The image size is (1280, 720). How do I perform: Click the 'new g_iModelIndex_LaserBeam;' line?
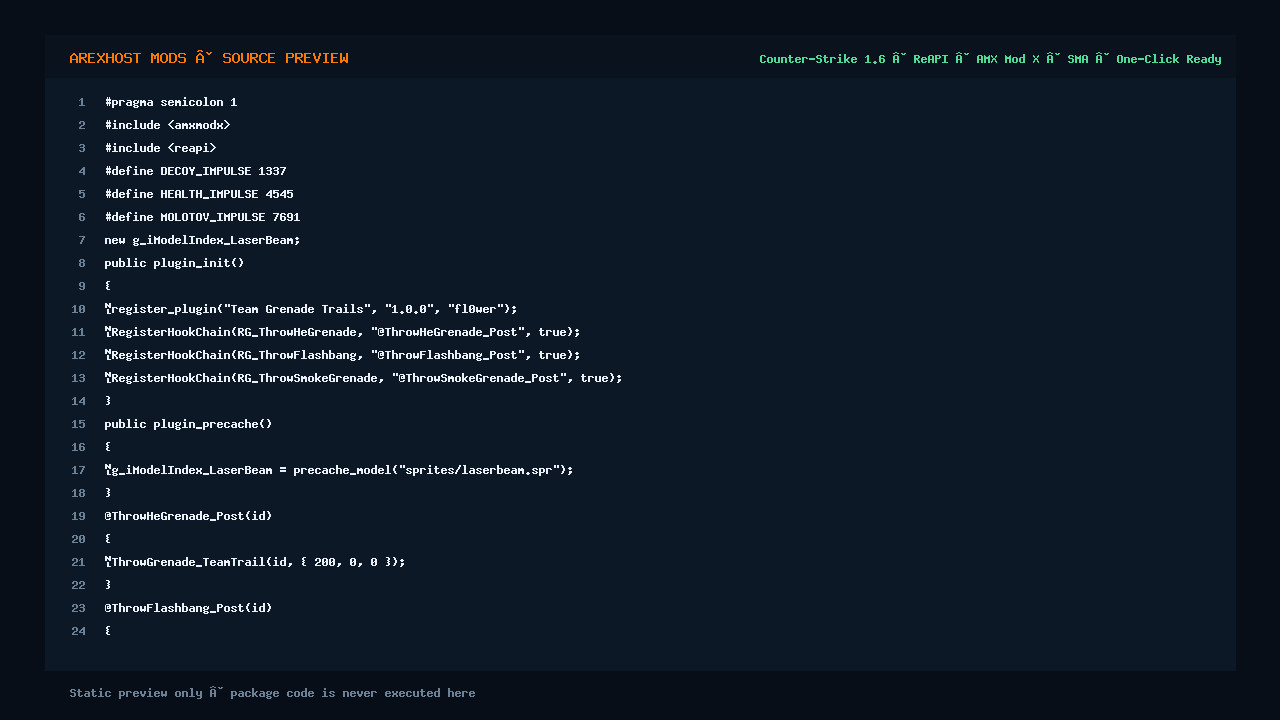tap(202, 240)
